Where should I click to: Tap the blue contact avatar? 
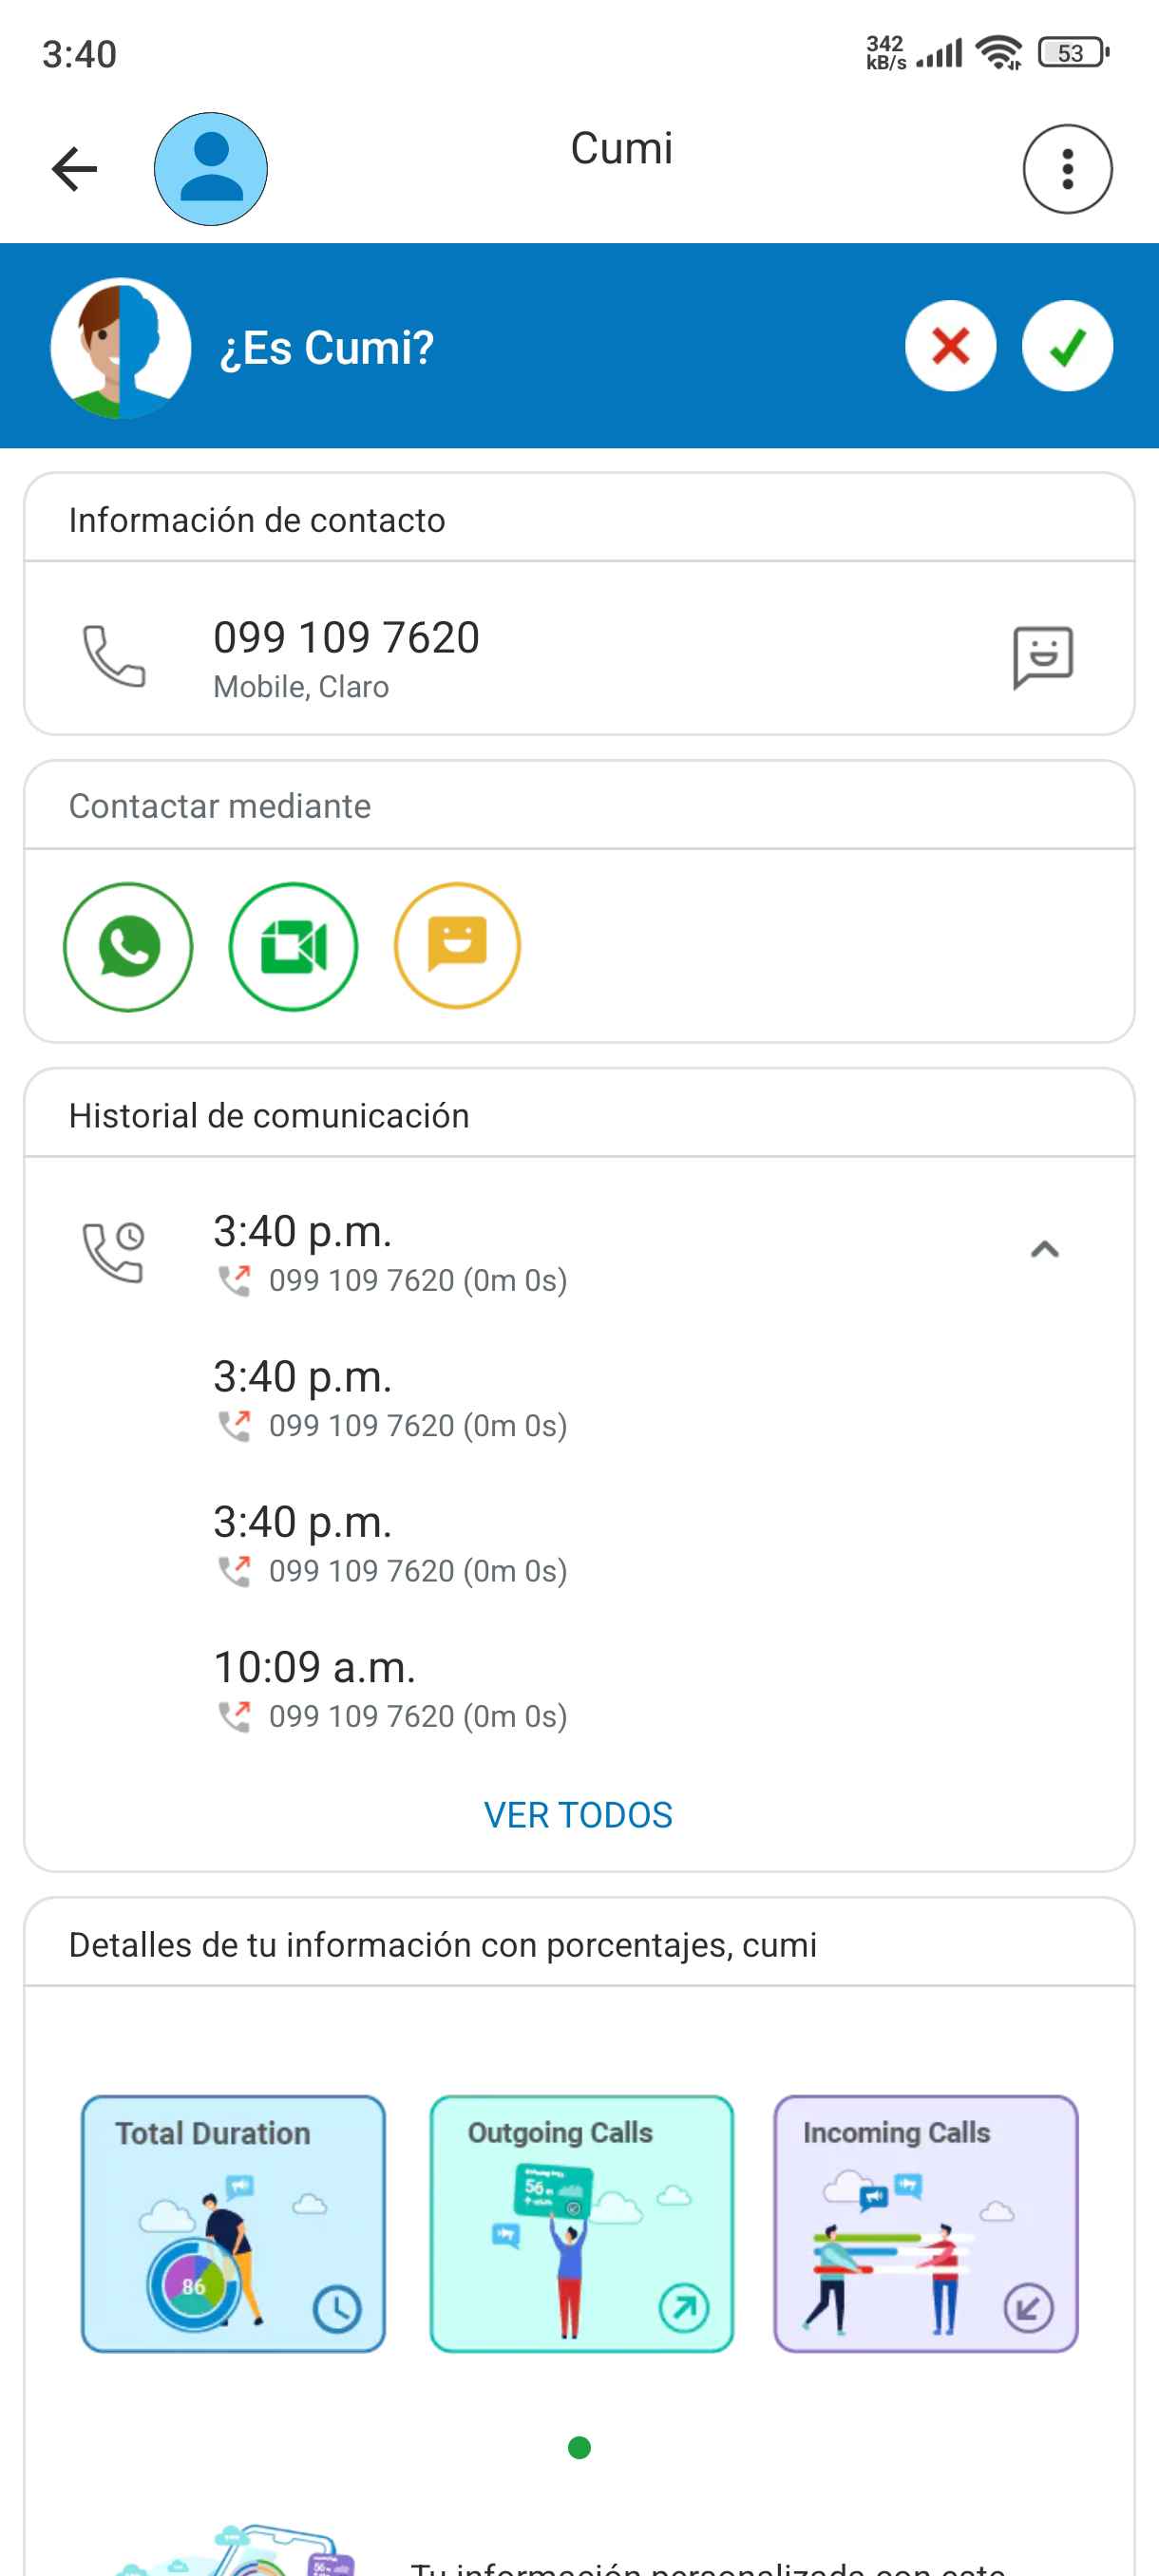pyautogui.click(x=210, y=169)
